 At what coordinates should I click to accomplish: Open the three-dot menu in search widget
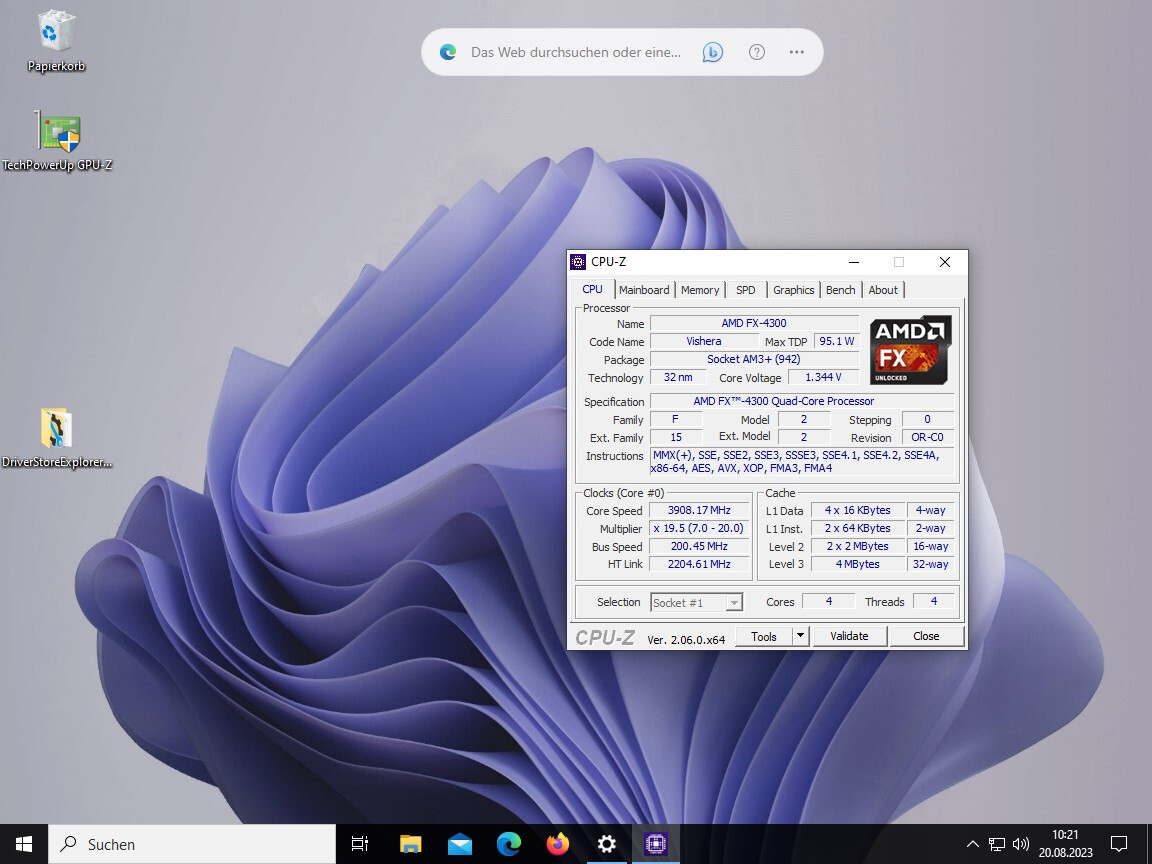coord(796,52)
